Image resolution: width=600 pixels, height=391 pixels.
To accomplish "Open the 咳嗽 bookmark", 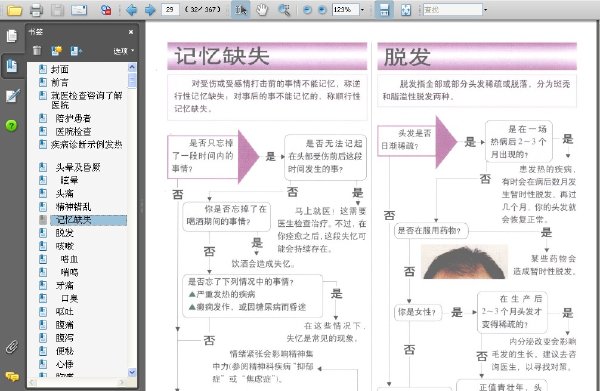I will [65, 246].
